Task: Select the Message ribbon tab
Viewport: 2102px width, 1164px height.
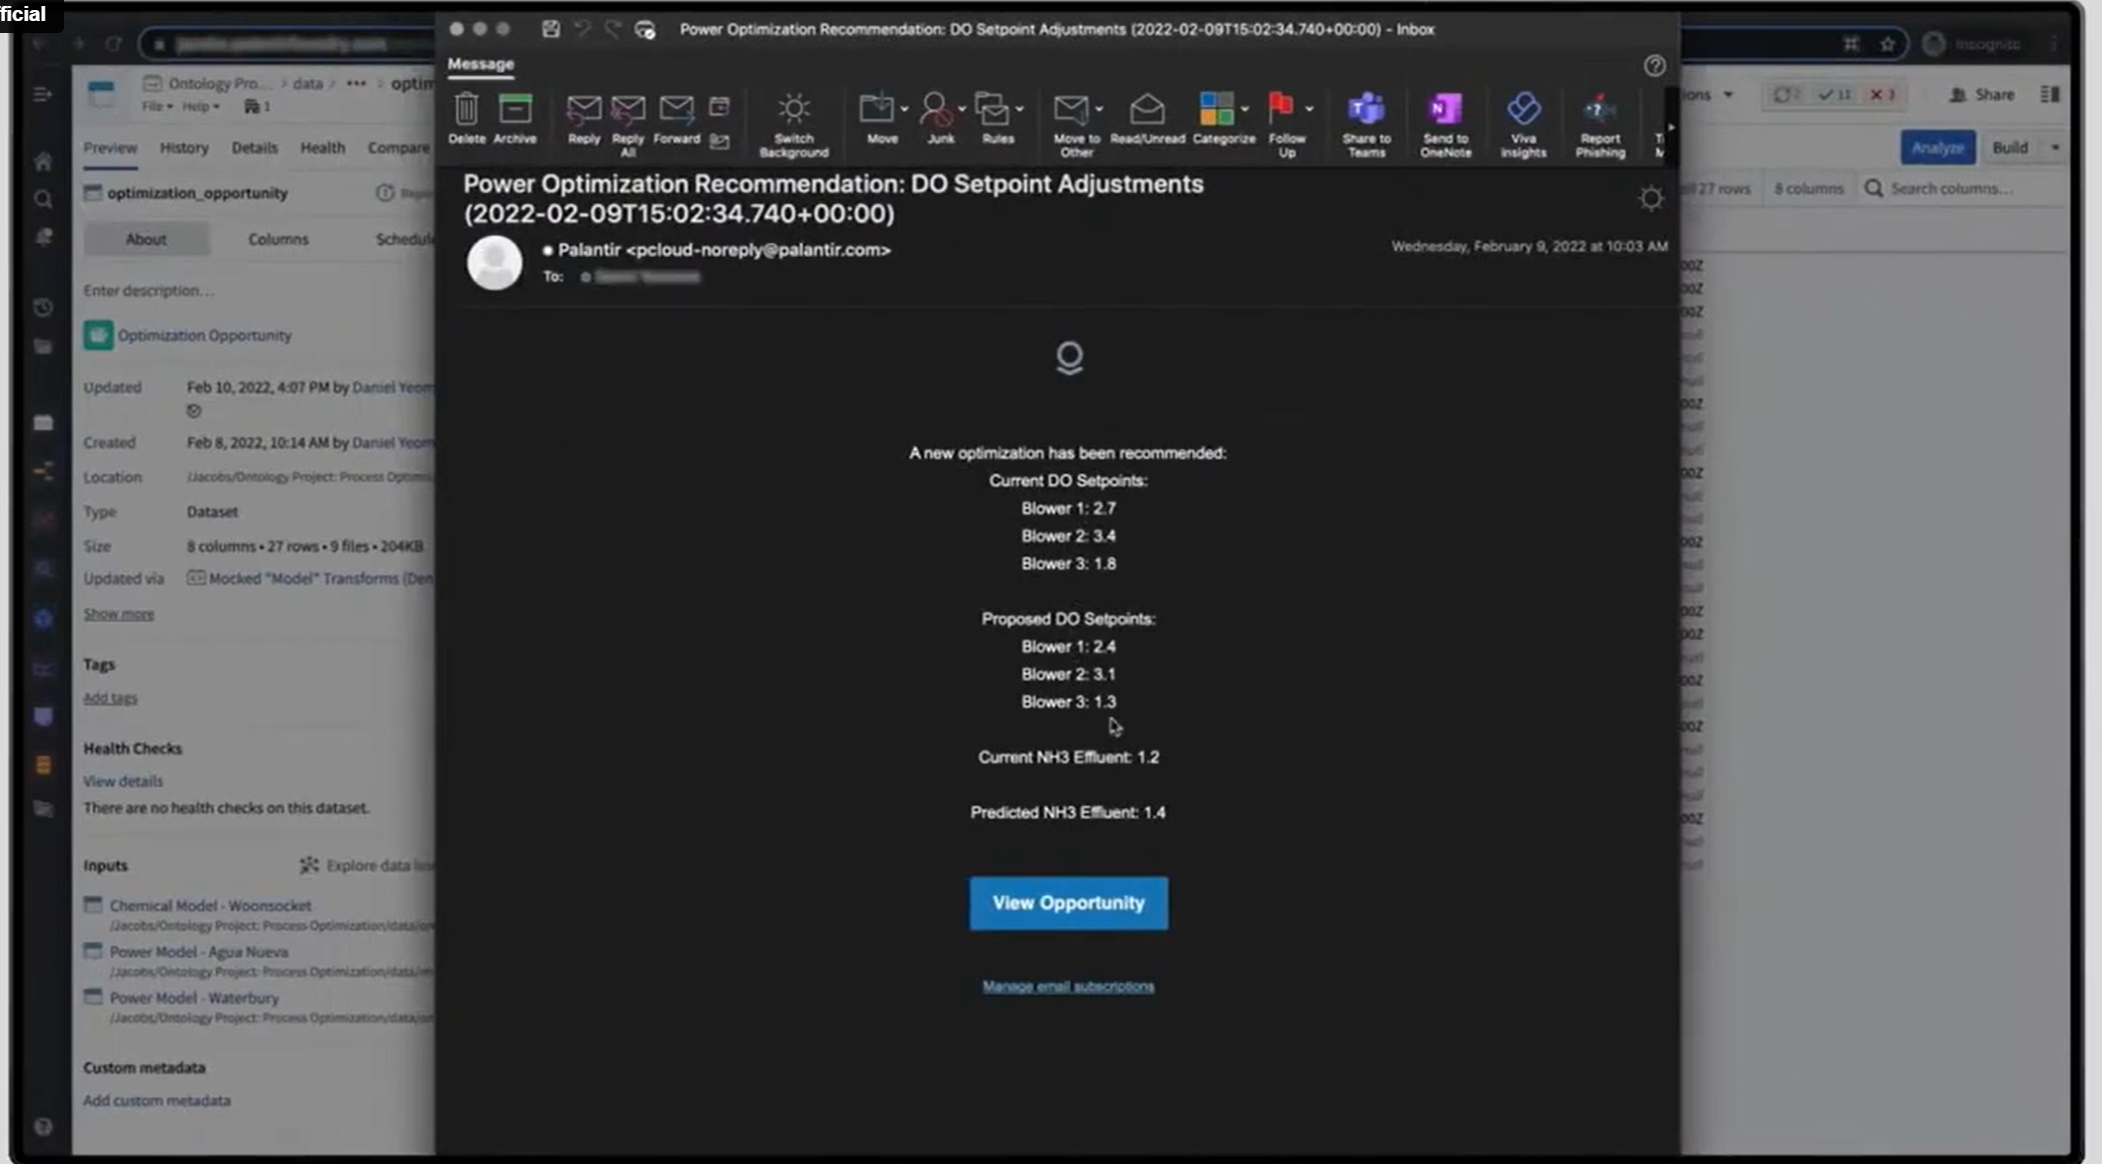Action: [481, 64]
